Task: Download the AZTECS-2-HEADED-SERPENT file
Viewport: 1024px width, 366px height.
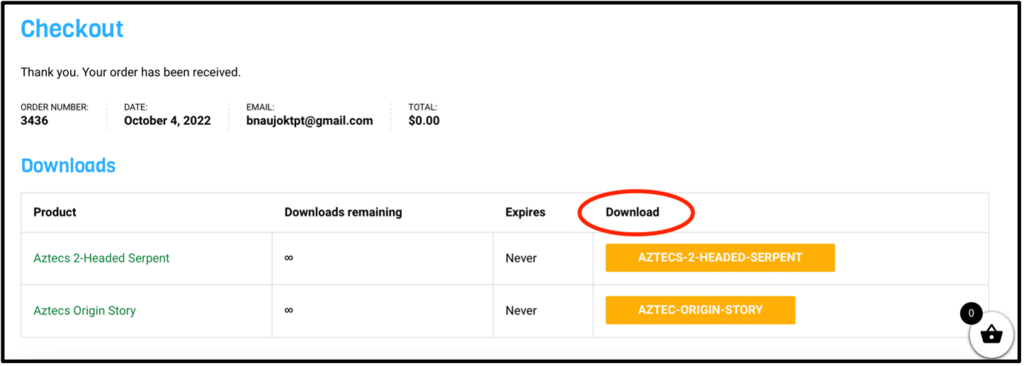Action: pyautogui.click(x=720, y=258)
